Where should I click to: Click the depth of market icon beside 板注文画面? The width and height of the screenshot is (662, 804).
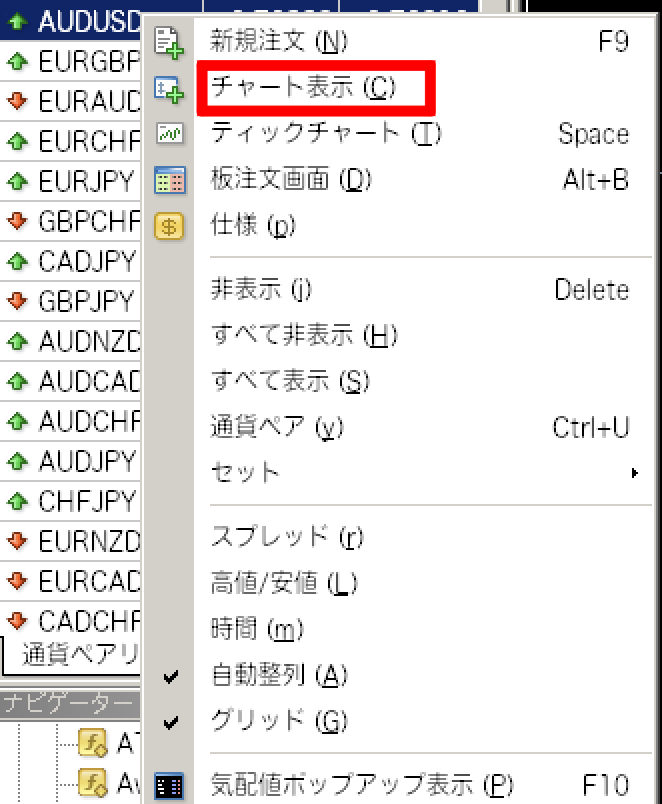(x=169, y=180)
